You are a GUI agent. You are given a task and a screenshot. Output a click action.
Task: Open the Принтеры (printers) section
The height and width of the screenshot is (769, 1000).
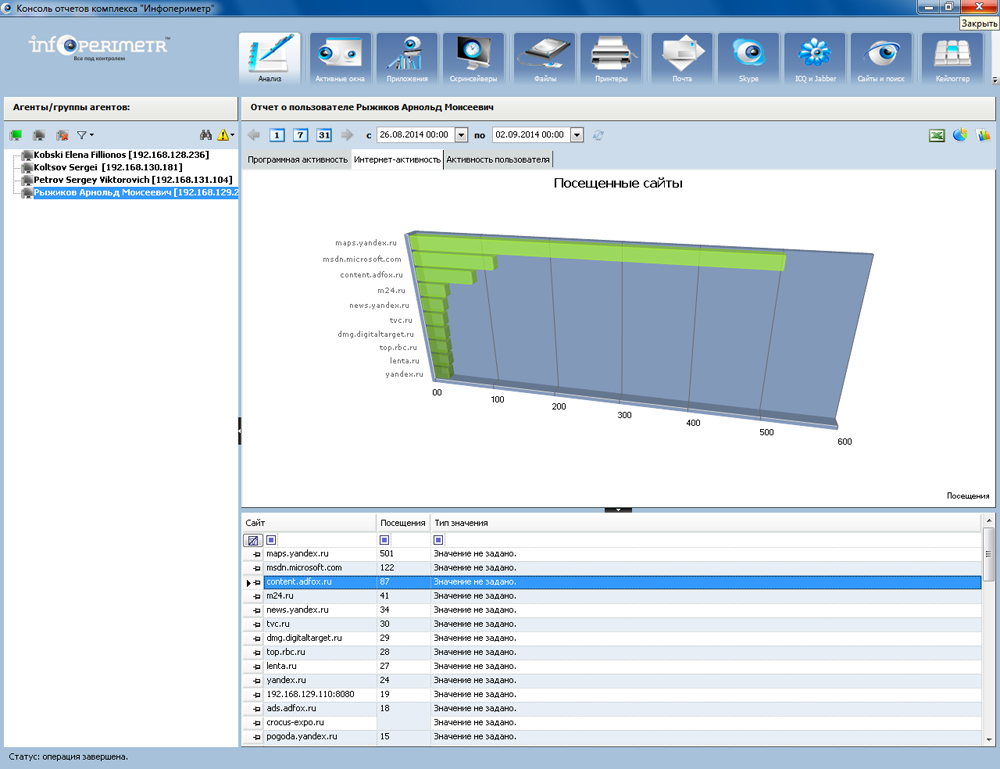pyautogui.click(x=611, y=58)
